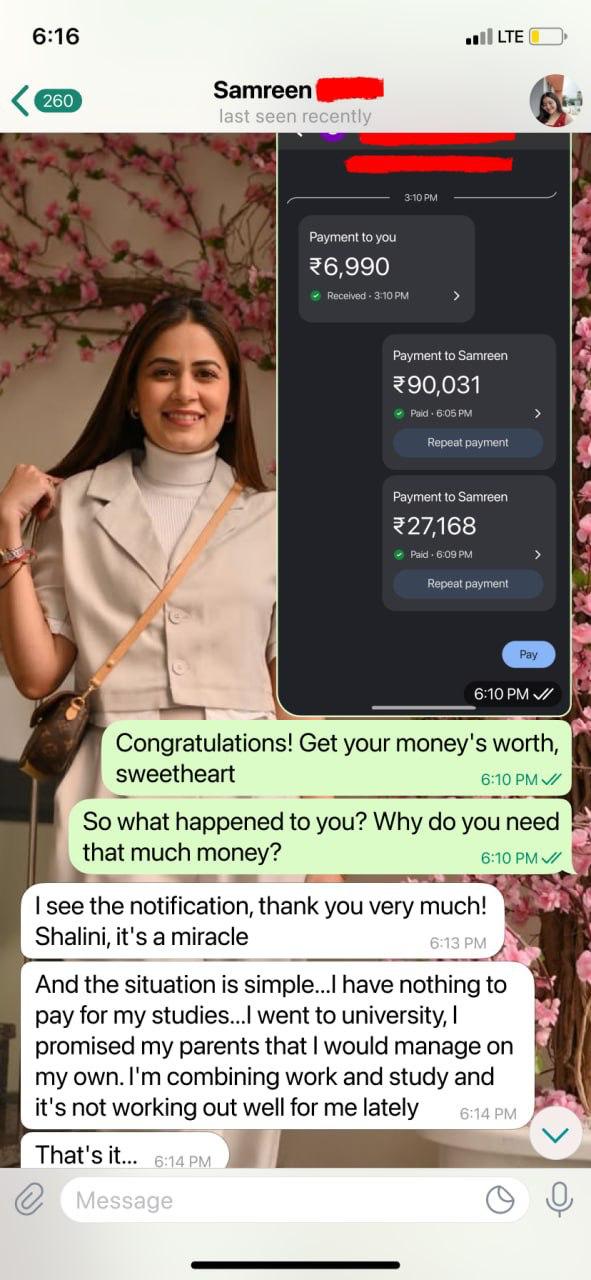Tap the paperclip attachment icon
This screenshot has height=1280, width=591.
(30, 1199)
